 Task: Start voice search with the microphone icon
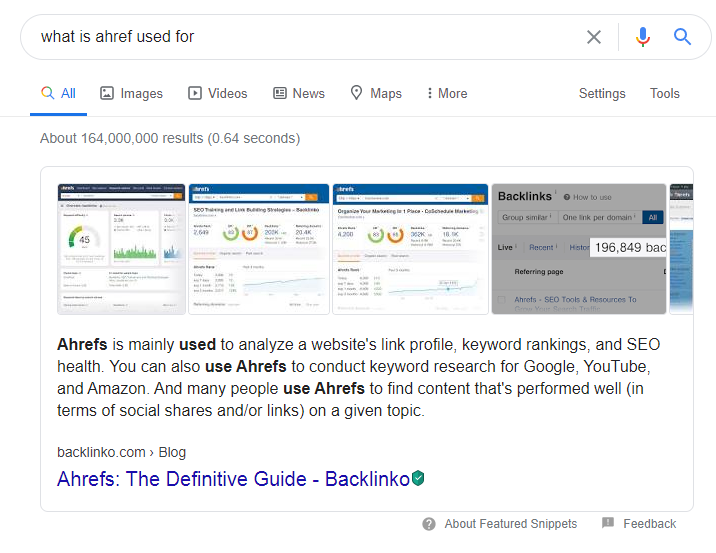pos(642,37)
